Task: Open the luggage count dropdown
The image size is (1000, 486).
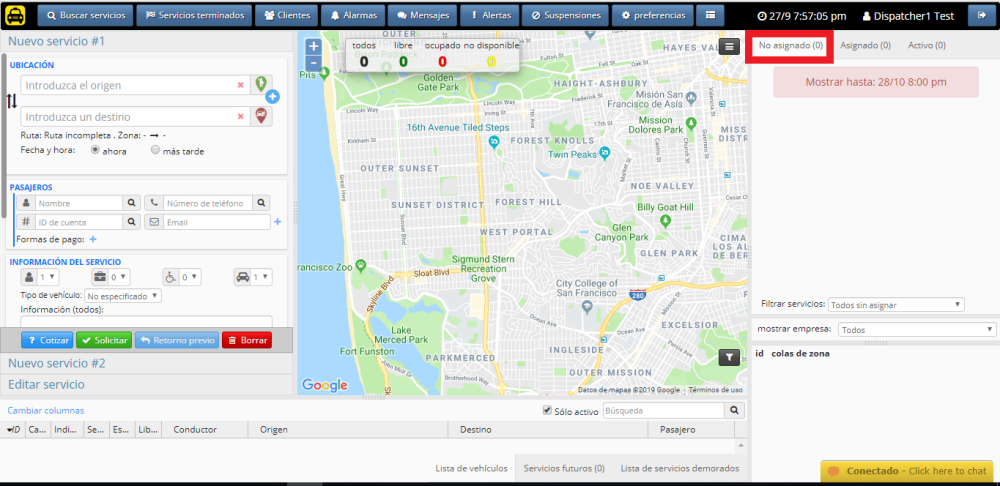Action: 119,277
